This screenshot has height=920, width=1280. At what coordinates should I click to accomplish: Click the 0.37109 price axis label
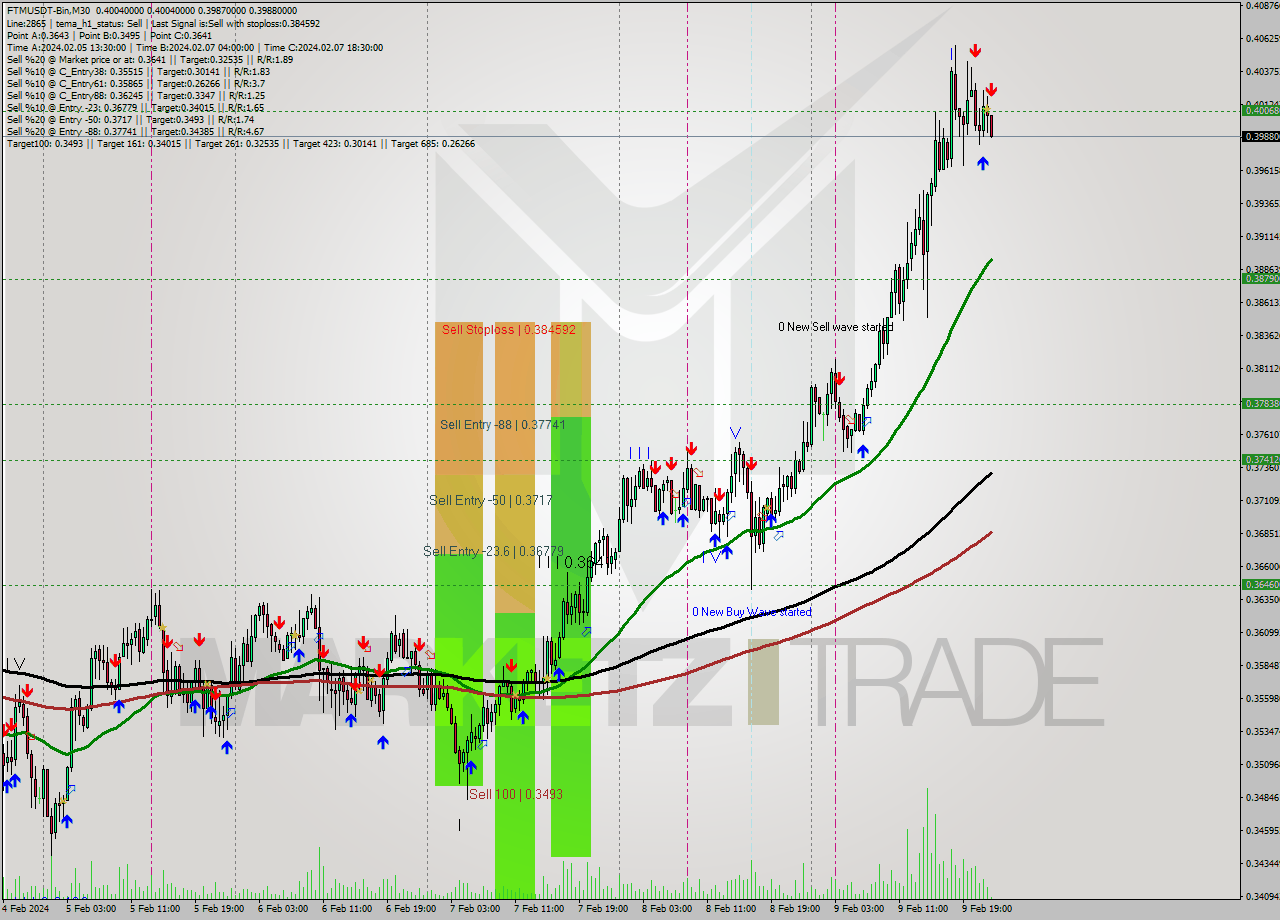coord(1262,501)
